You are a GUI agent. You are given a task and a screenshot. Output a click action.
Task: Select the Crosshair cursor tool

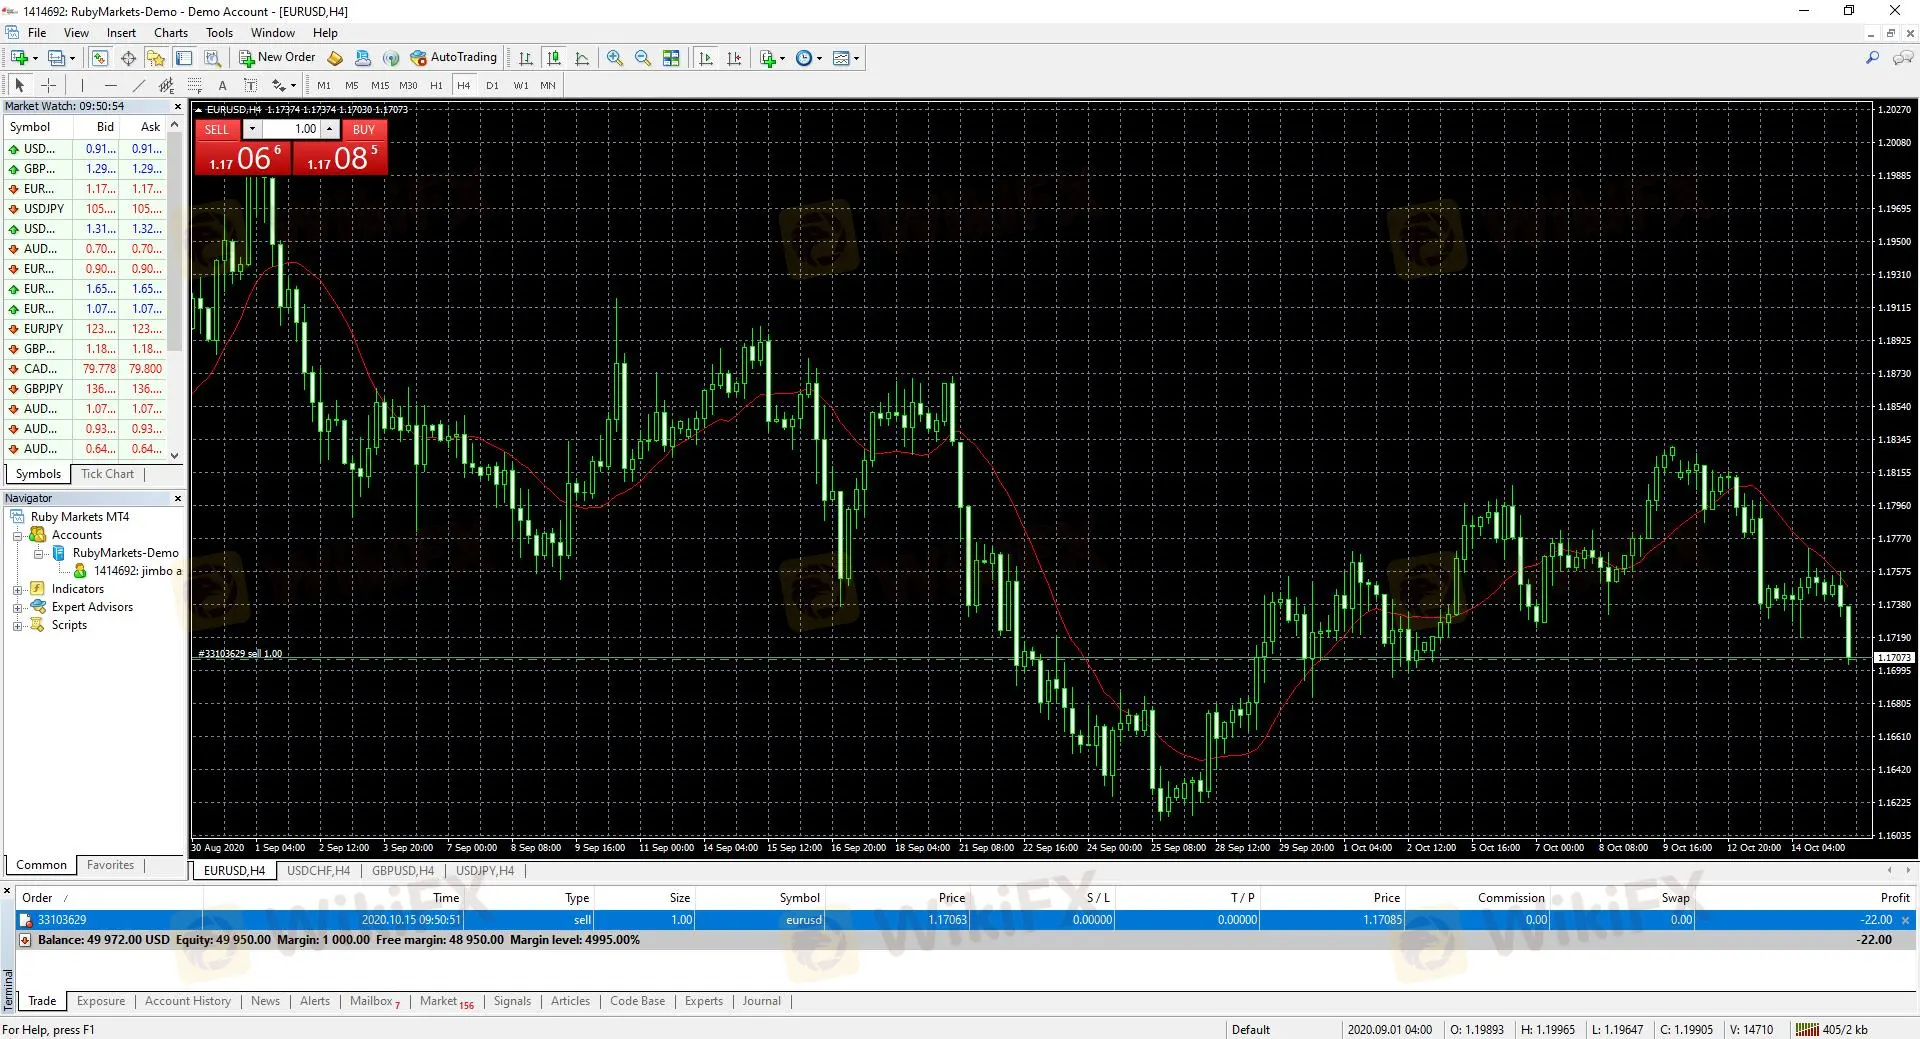tap(48, 86)
